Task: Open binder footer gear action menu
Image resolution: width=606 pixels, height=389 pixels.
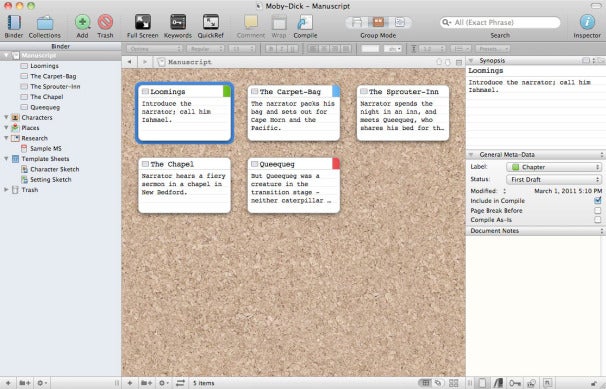Action: (x=42, y=383)
